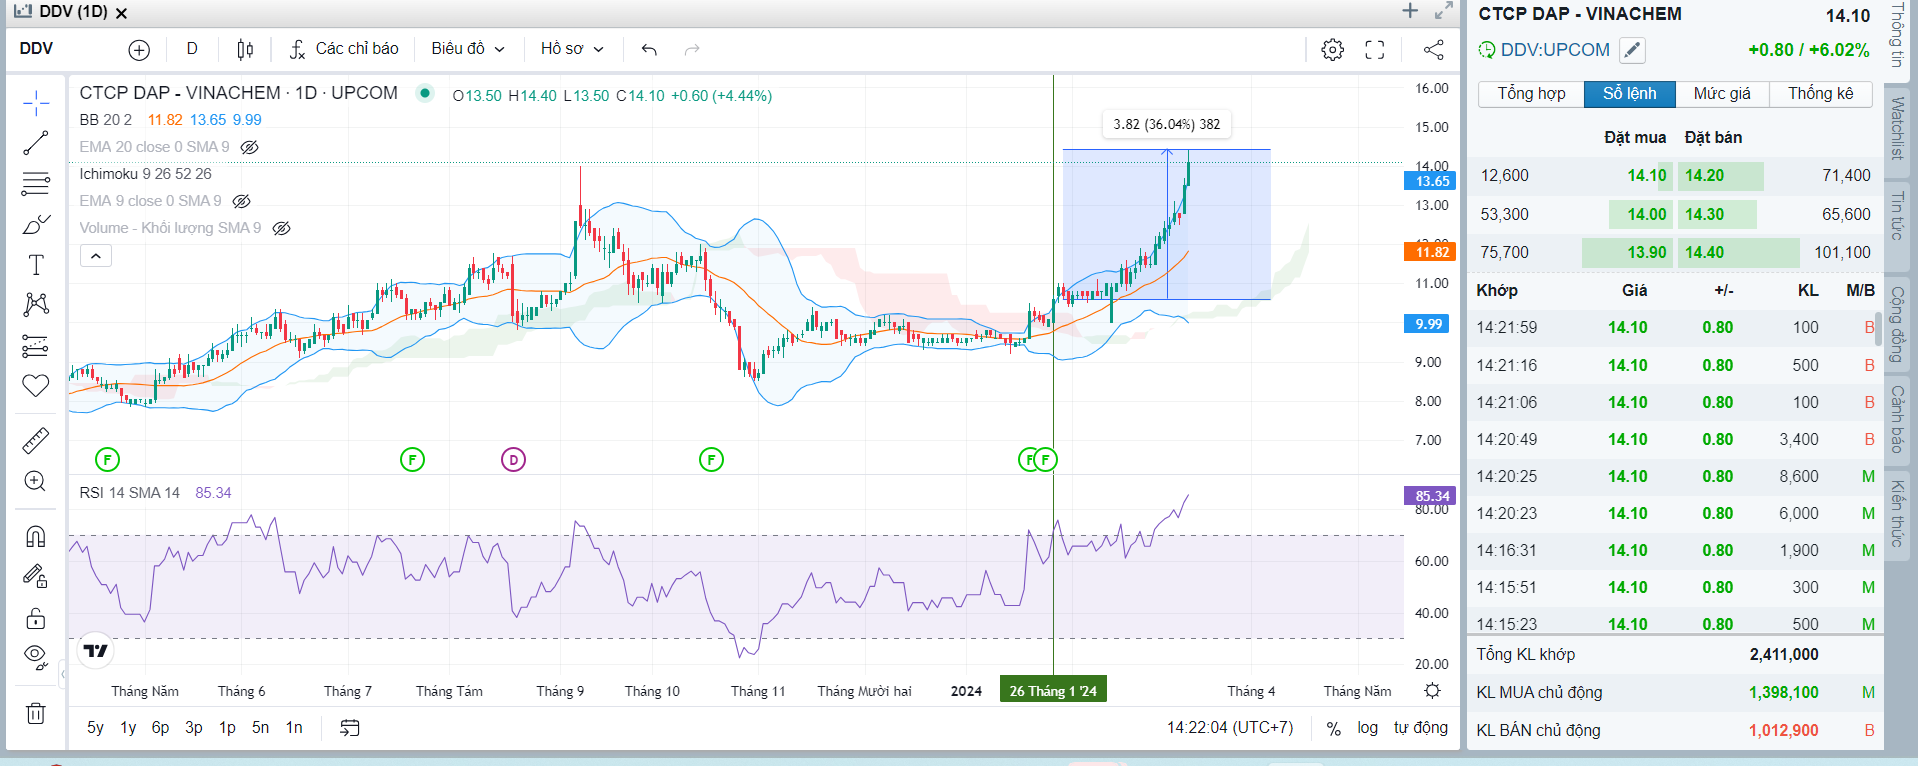The width and height of the screenshot is (1918, 766).
Task: Add symbol comparison with plus icon
Action: [x=139, y=49]
